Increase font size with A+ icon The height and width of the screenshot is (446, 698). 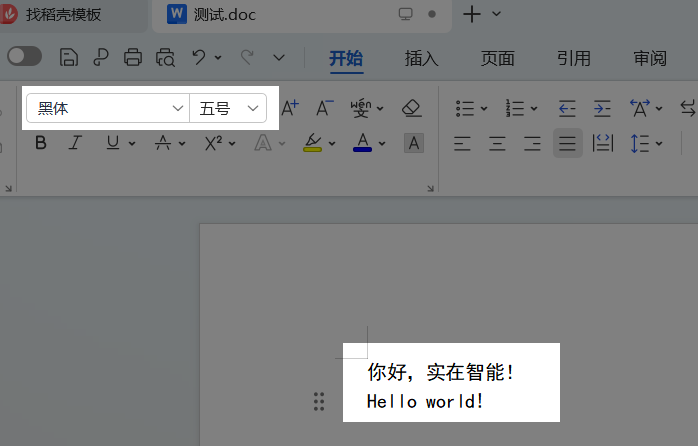pos(291,108)
